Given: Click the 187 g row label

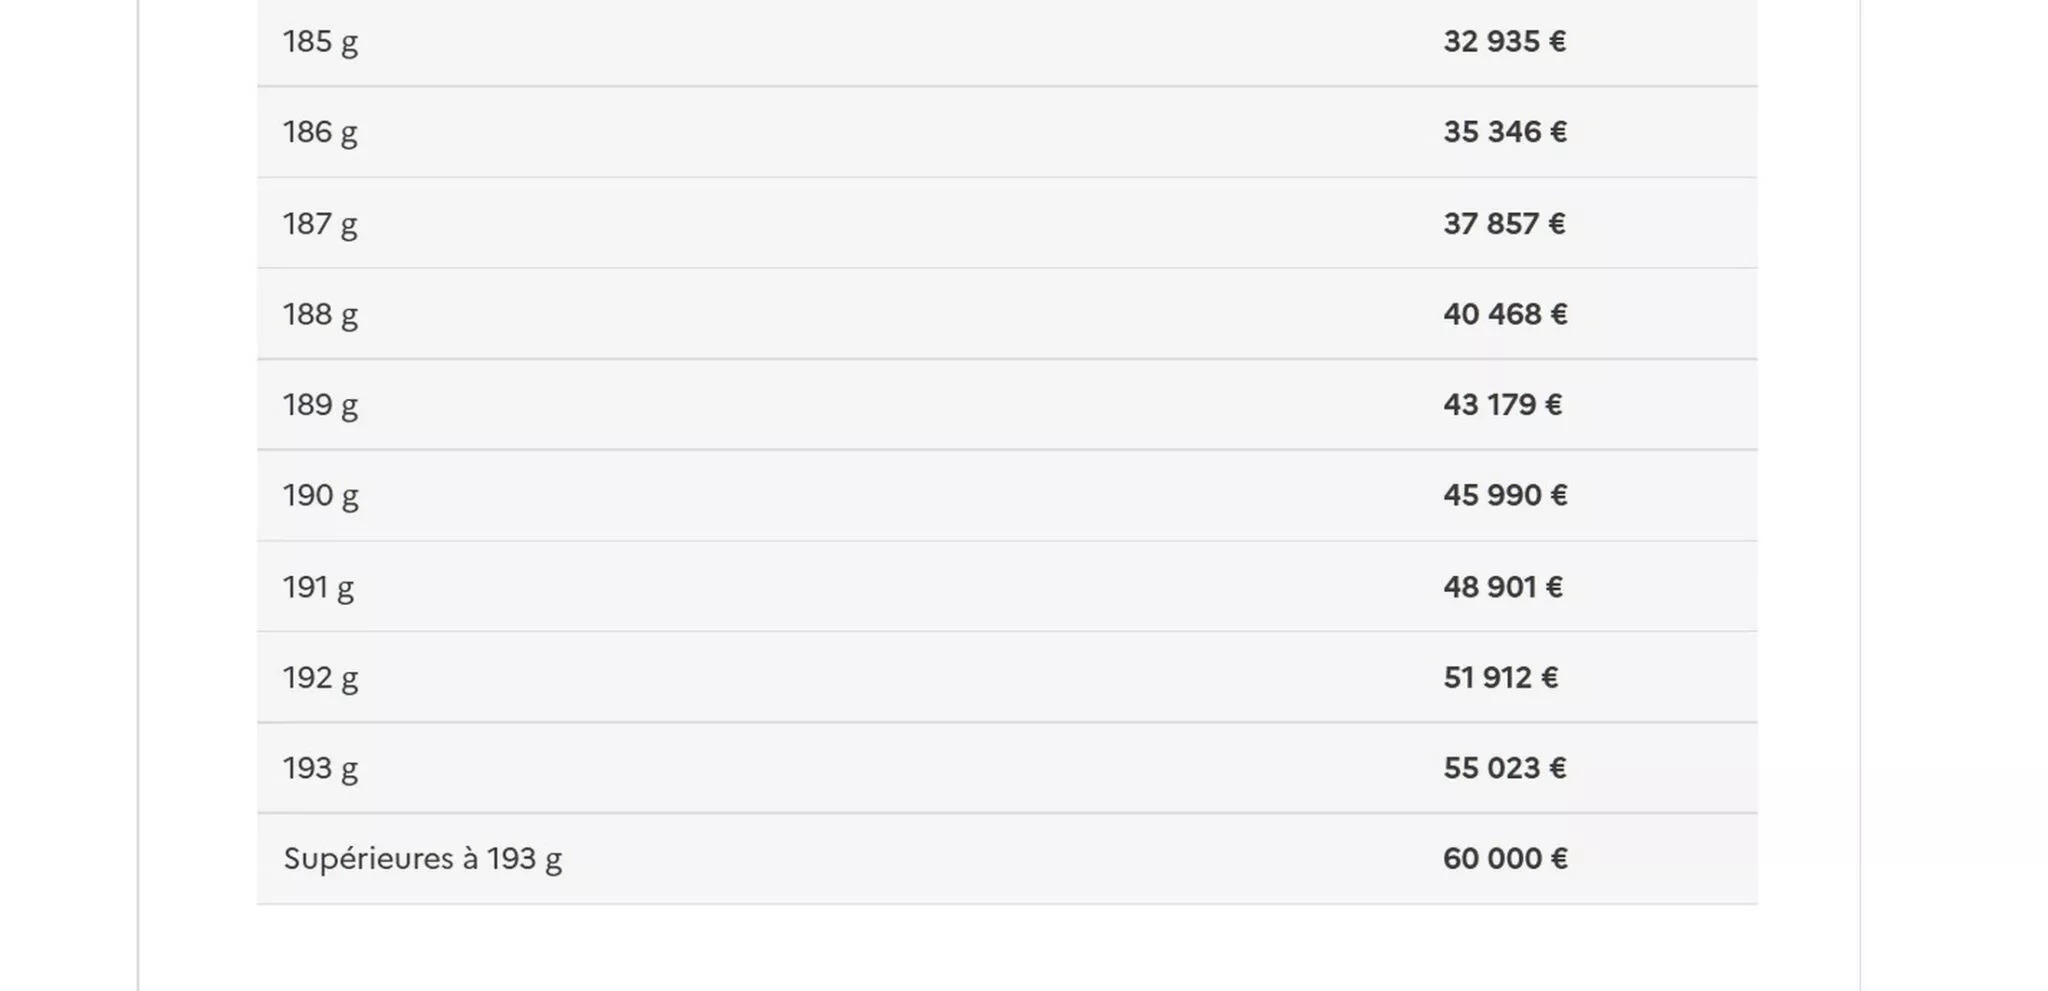Looking at the screenshot, I should click(x=320, y=224).
